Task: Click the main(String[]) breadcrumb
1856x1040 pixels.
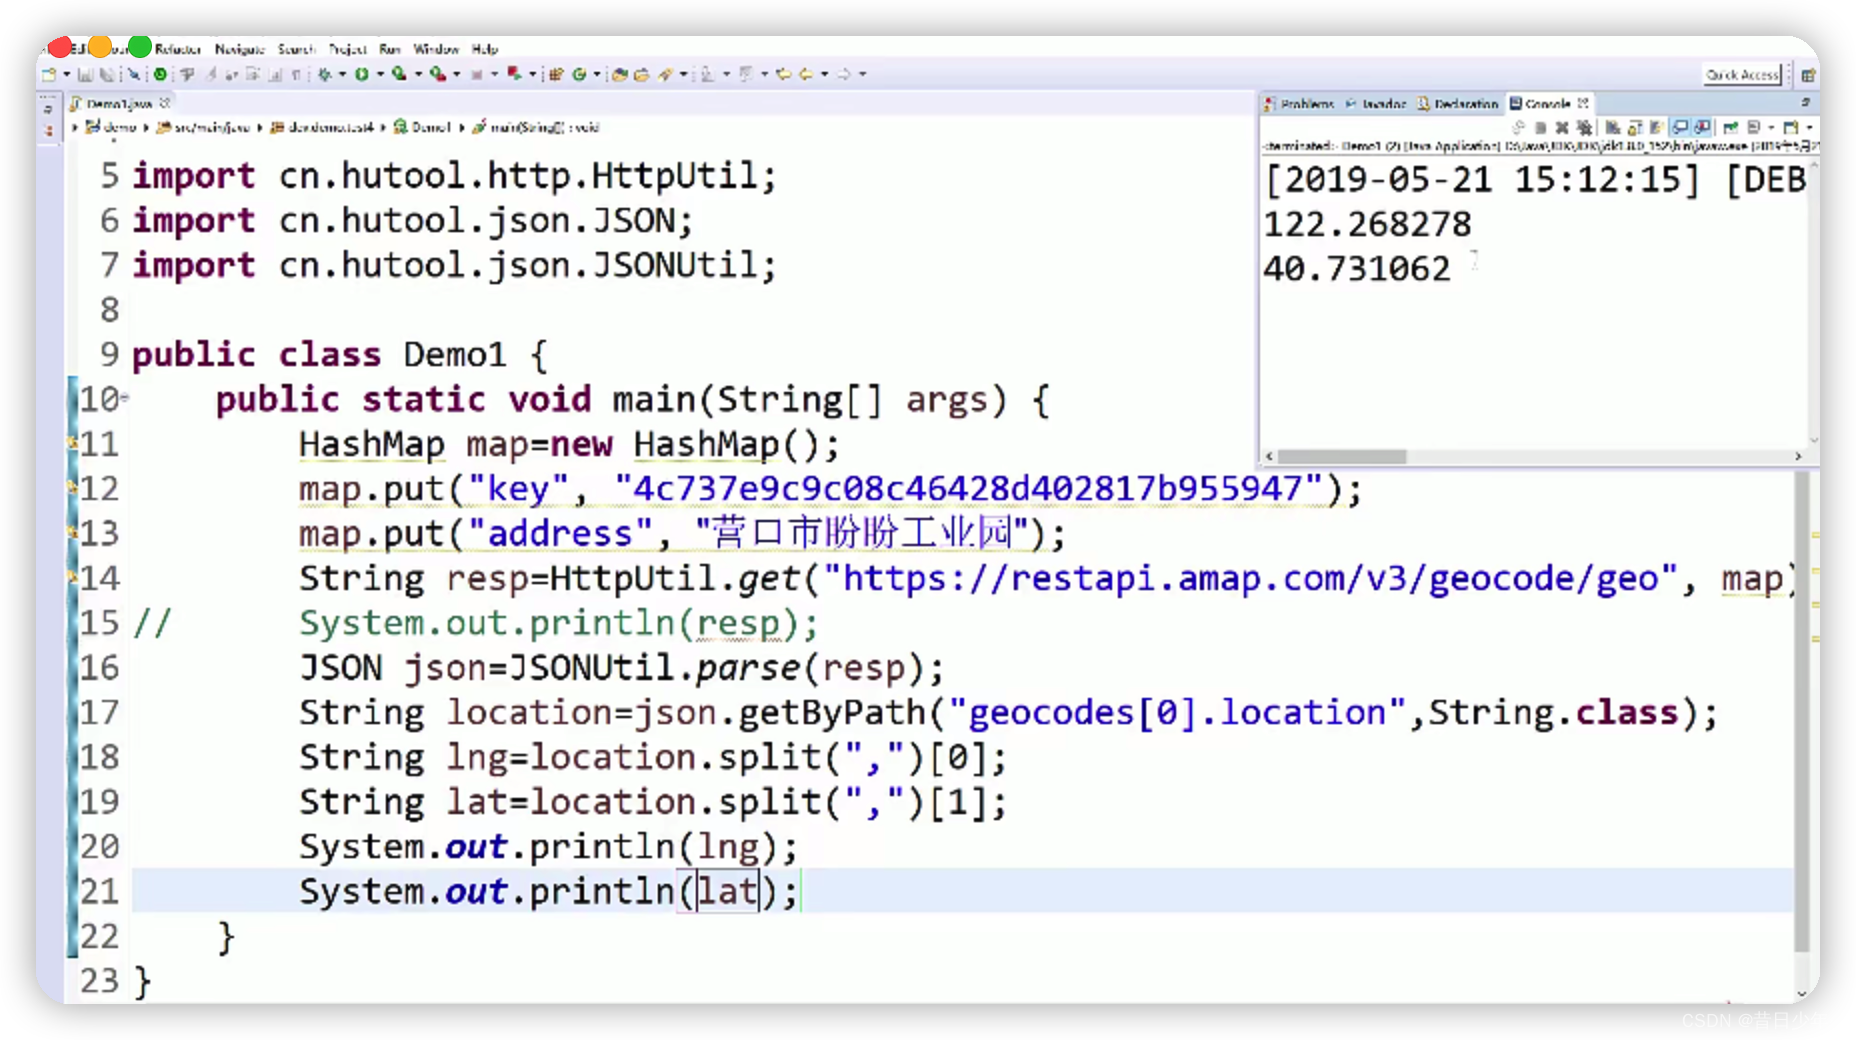Action: click(x=536, y=127)
